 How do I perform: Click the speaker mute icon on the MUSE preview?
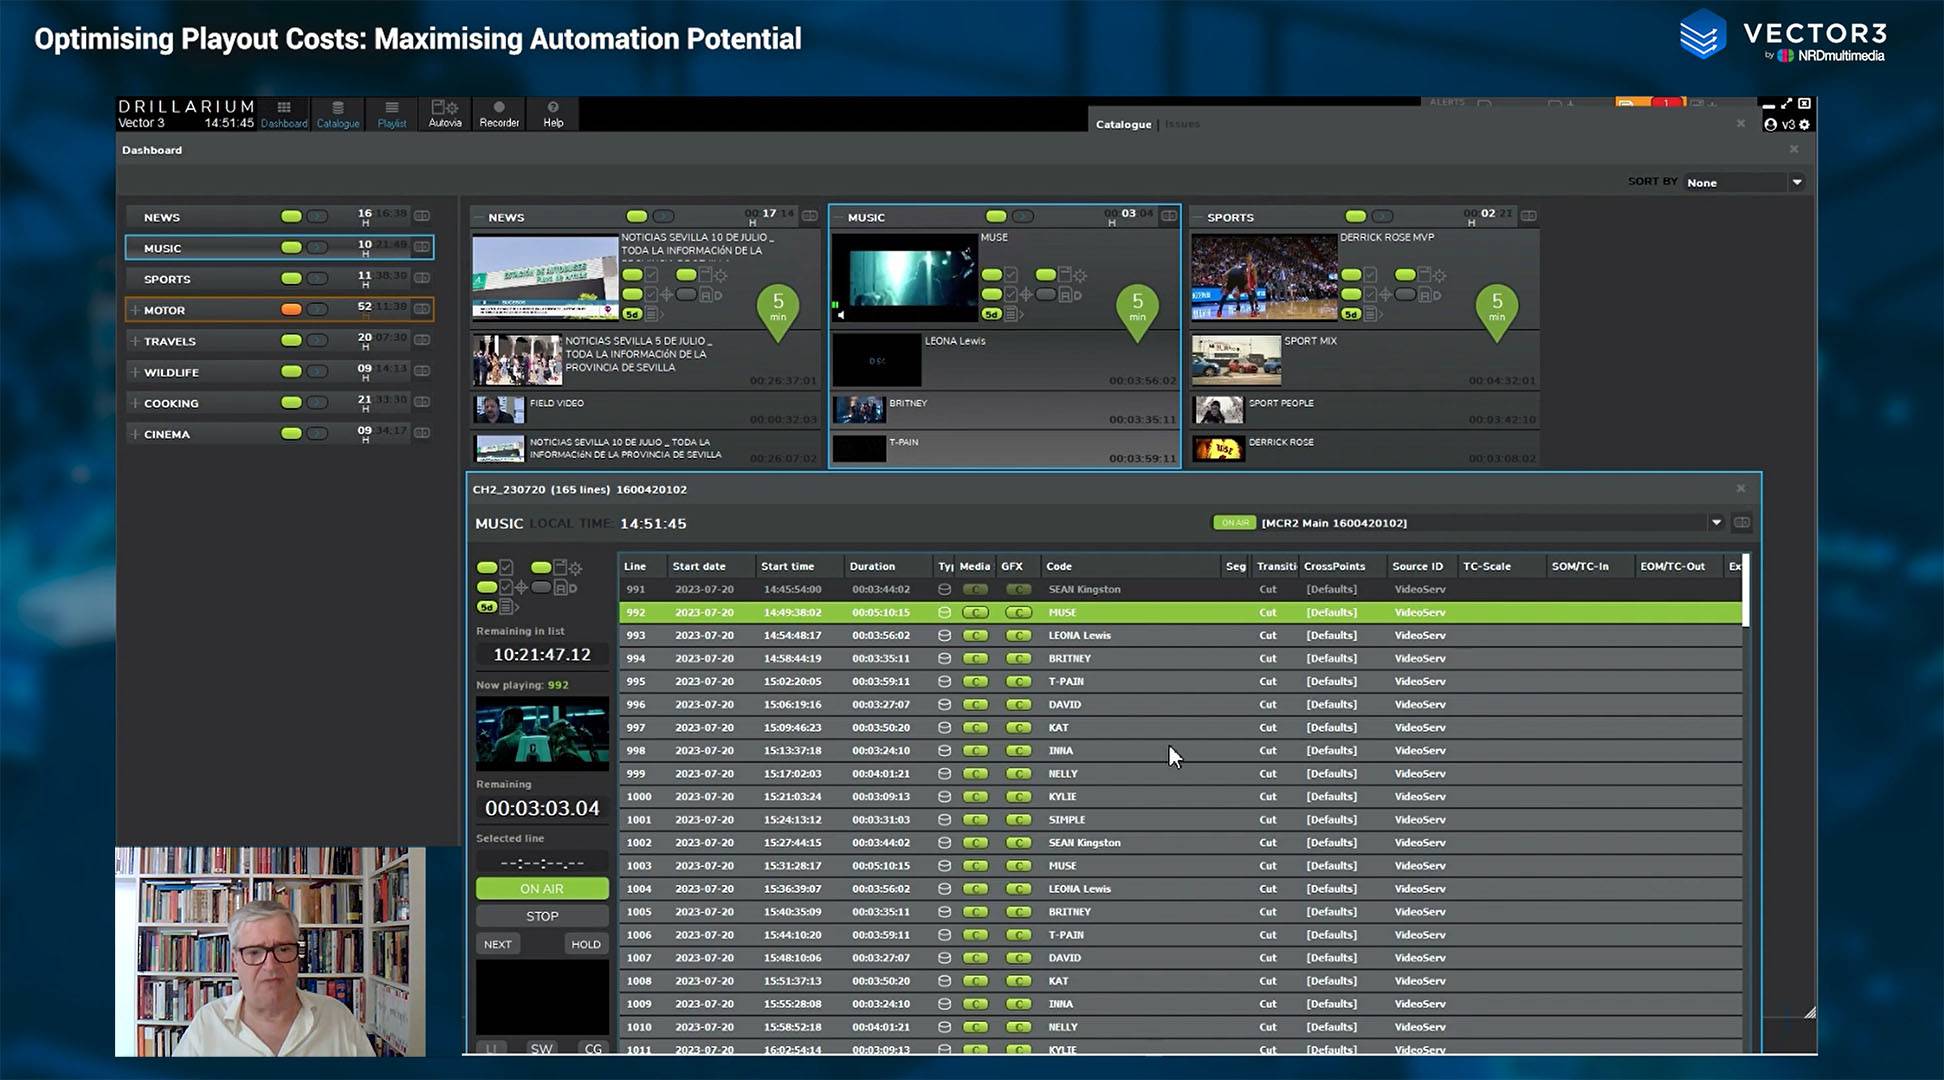point(841,315)
